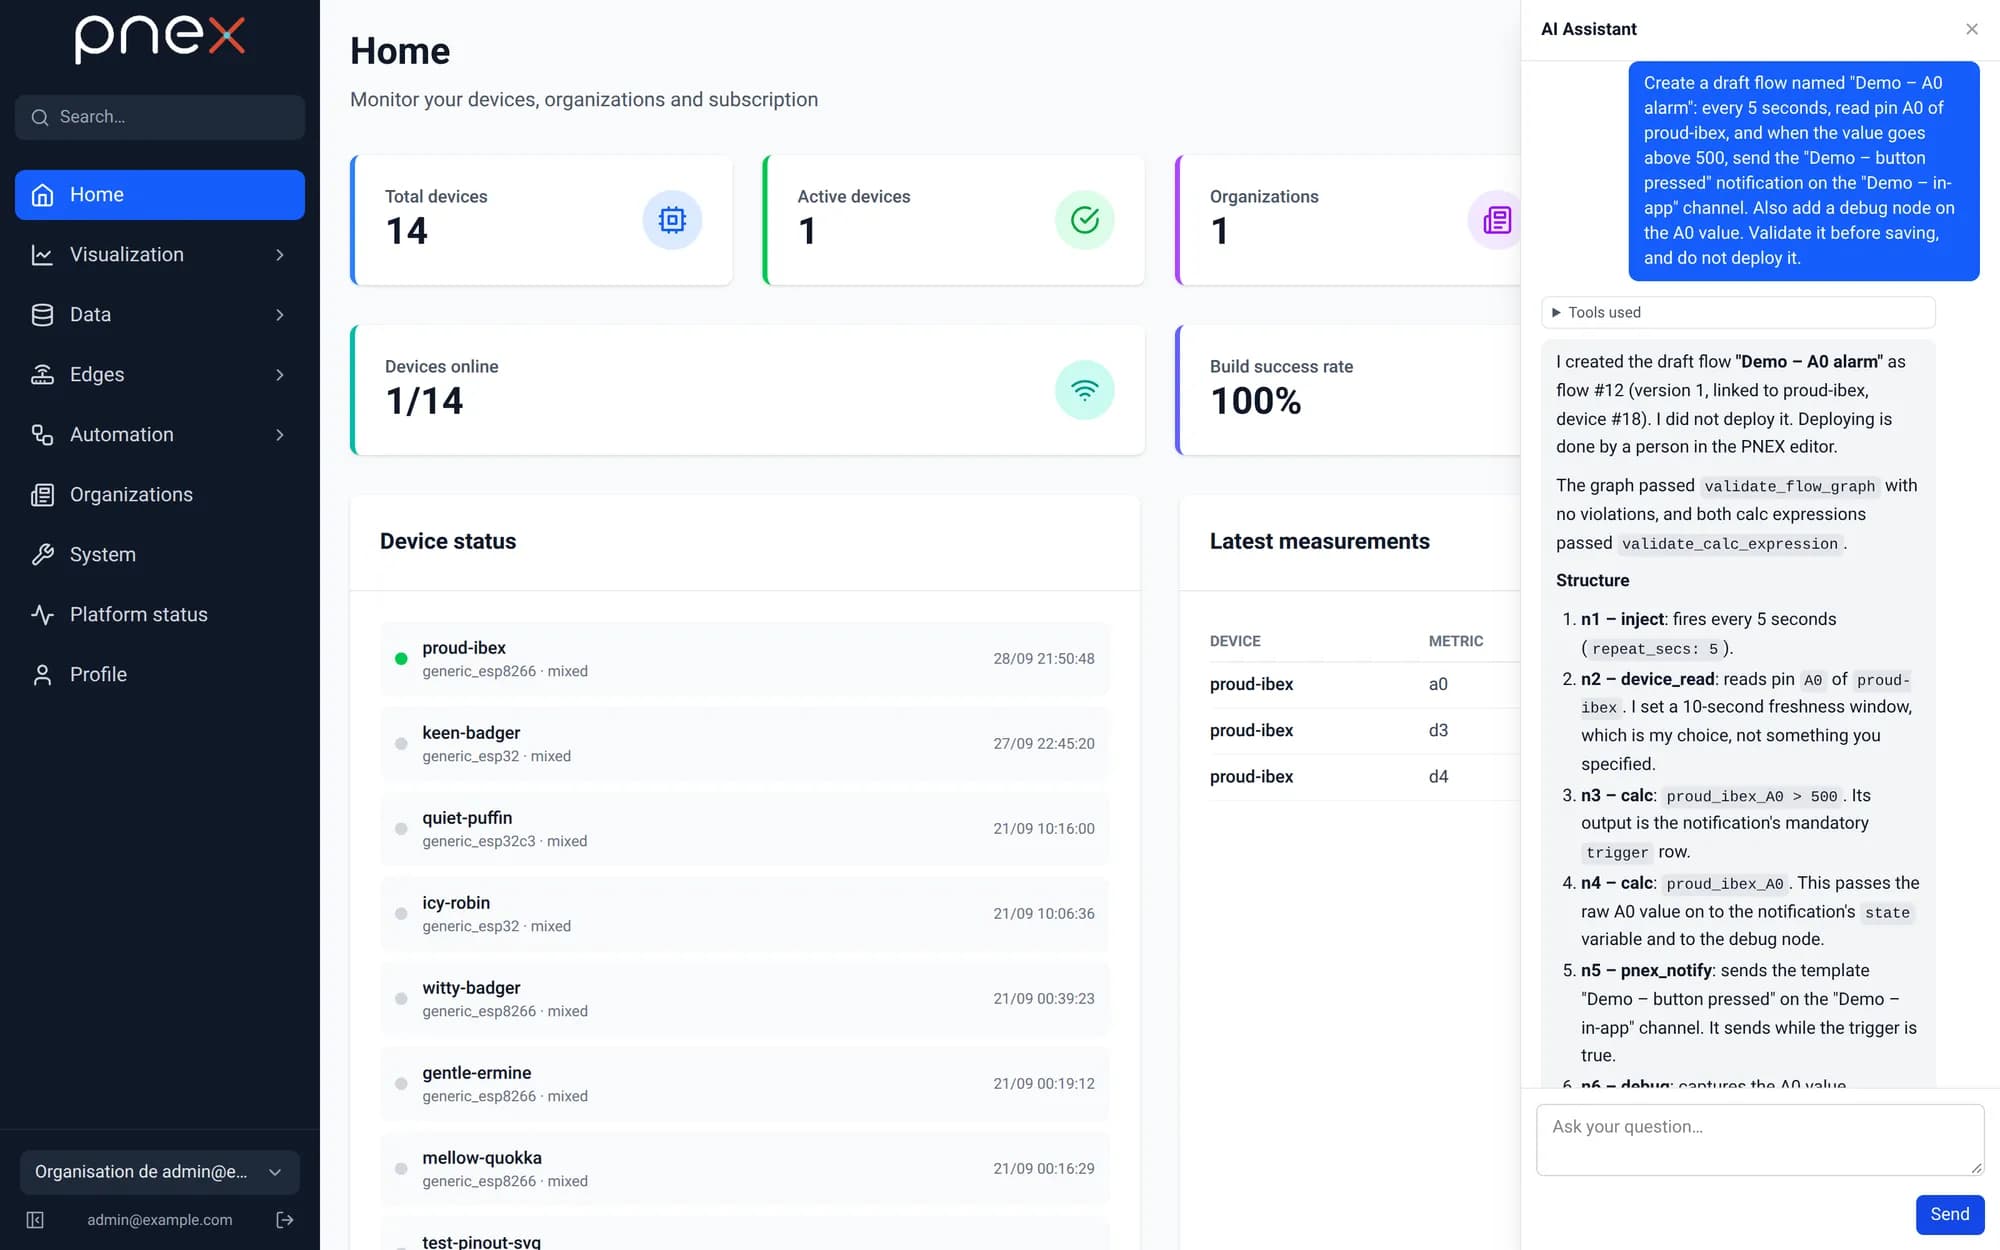Screen dimensions: 2000x1250
Task: Click the Automation workflow icon
Action: pyautogui.click(x=42, y=435)
